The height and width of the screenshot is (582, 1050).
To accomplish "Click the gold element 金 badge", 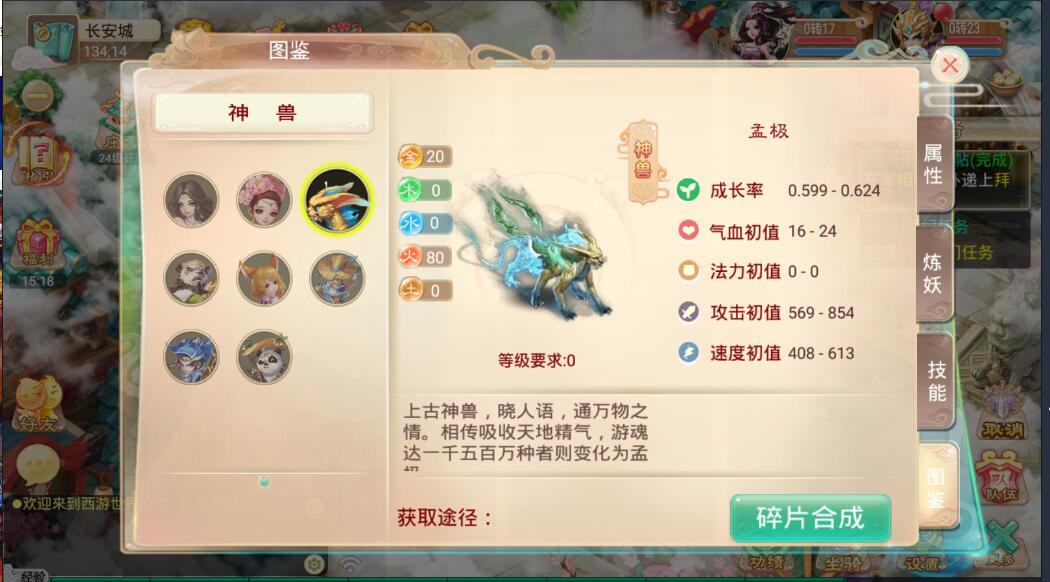I will (425, 157).
